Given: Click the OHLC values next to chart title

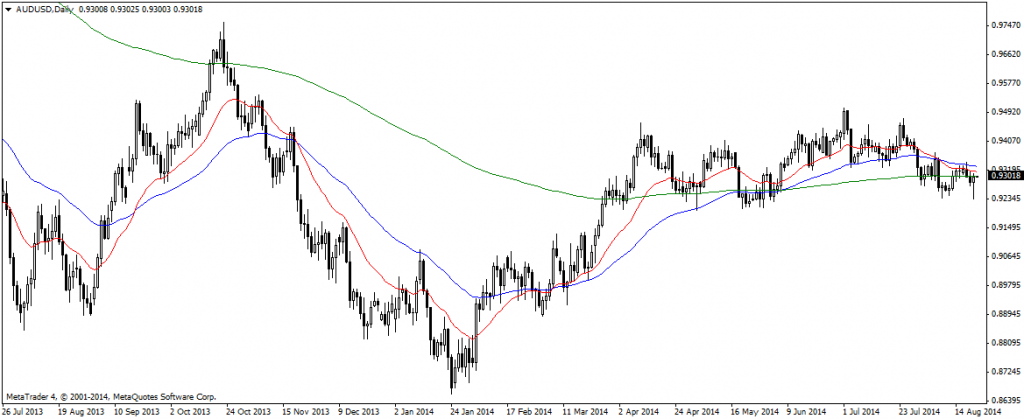Looking at the screenshot, I should [135, 9].
